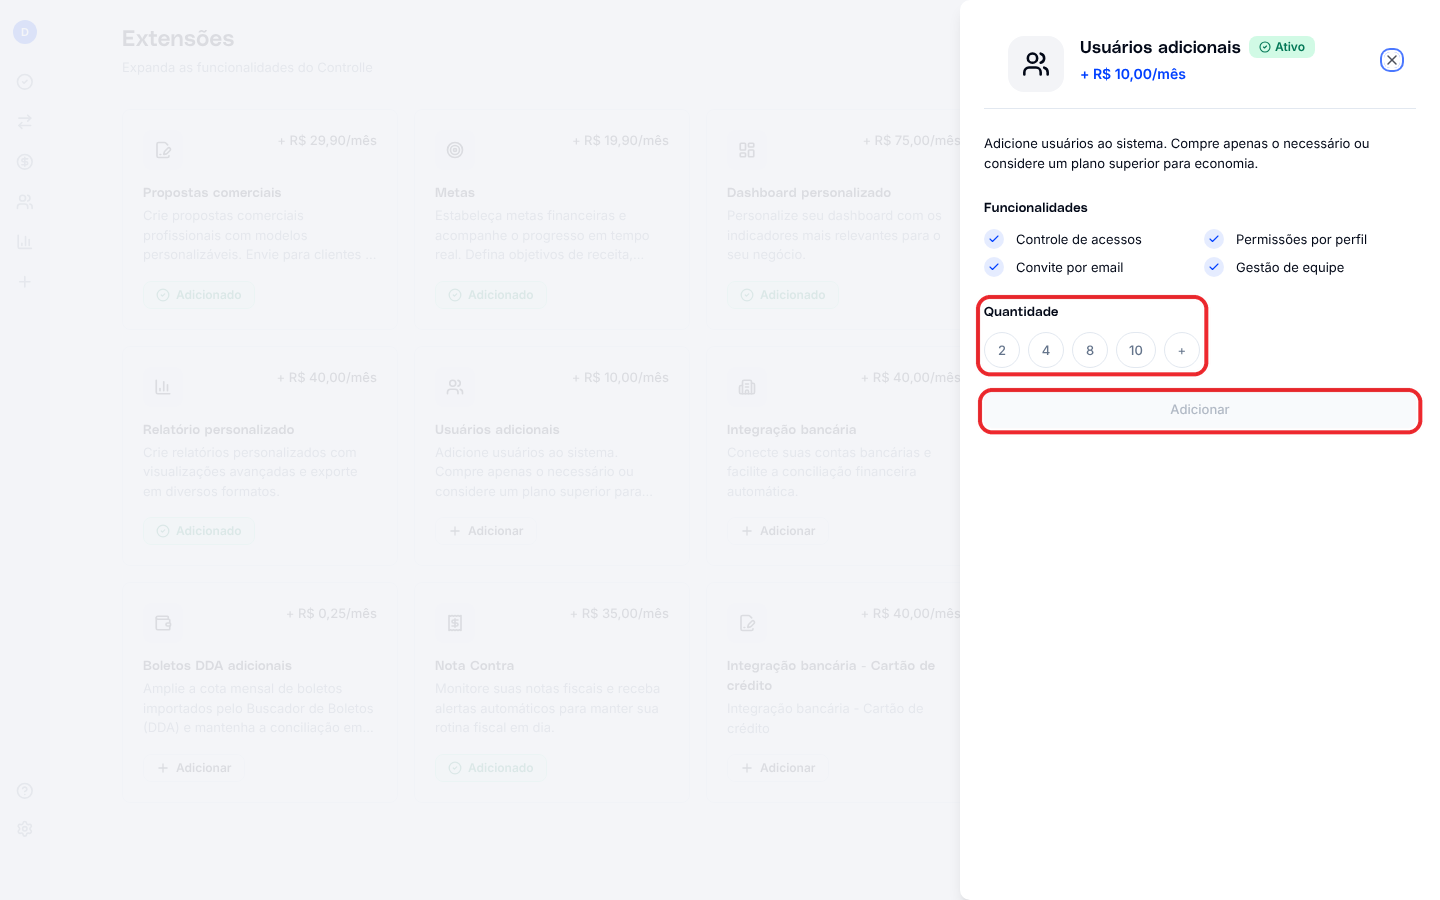Close the Usuários adicionais panel
This screenshot has width=1440, height=900.
1391,60
